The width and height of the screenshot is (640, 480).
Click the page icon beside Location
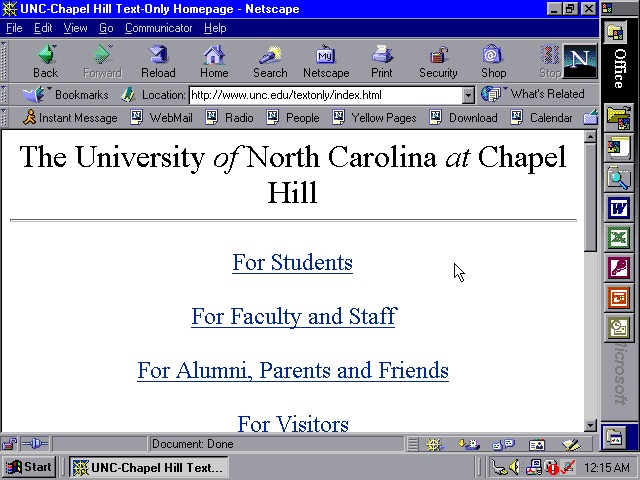pos(128,95)
